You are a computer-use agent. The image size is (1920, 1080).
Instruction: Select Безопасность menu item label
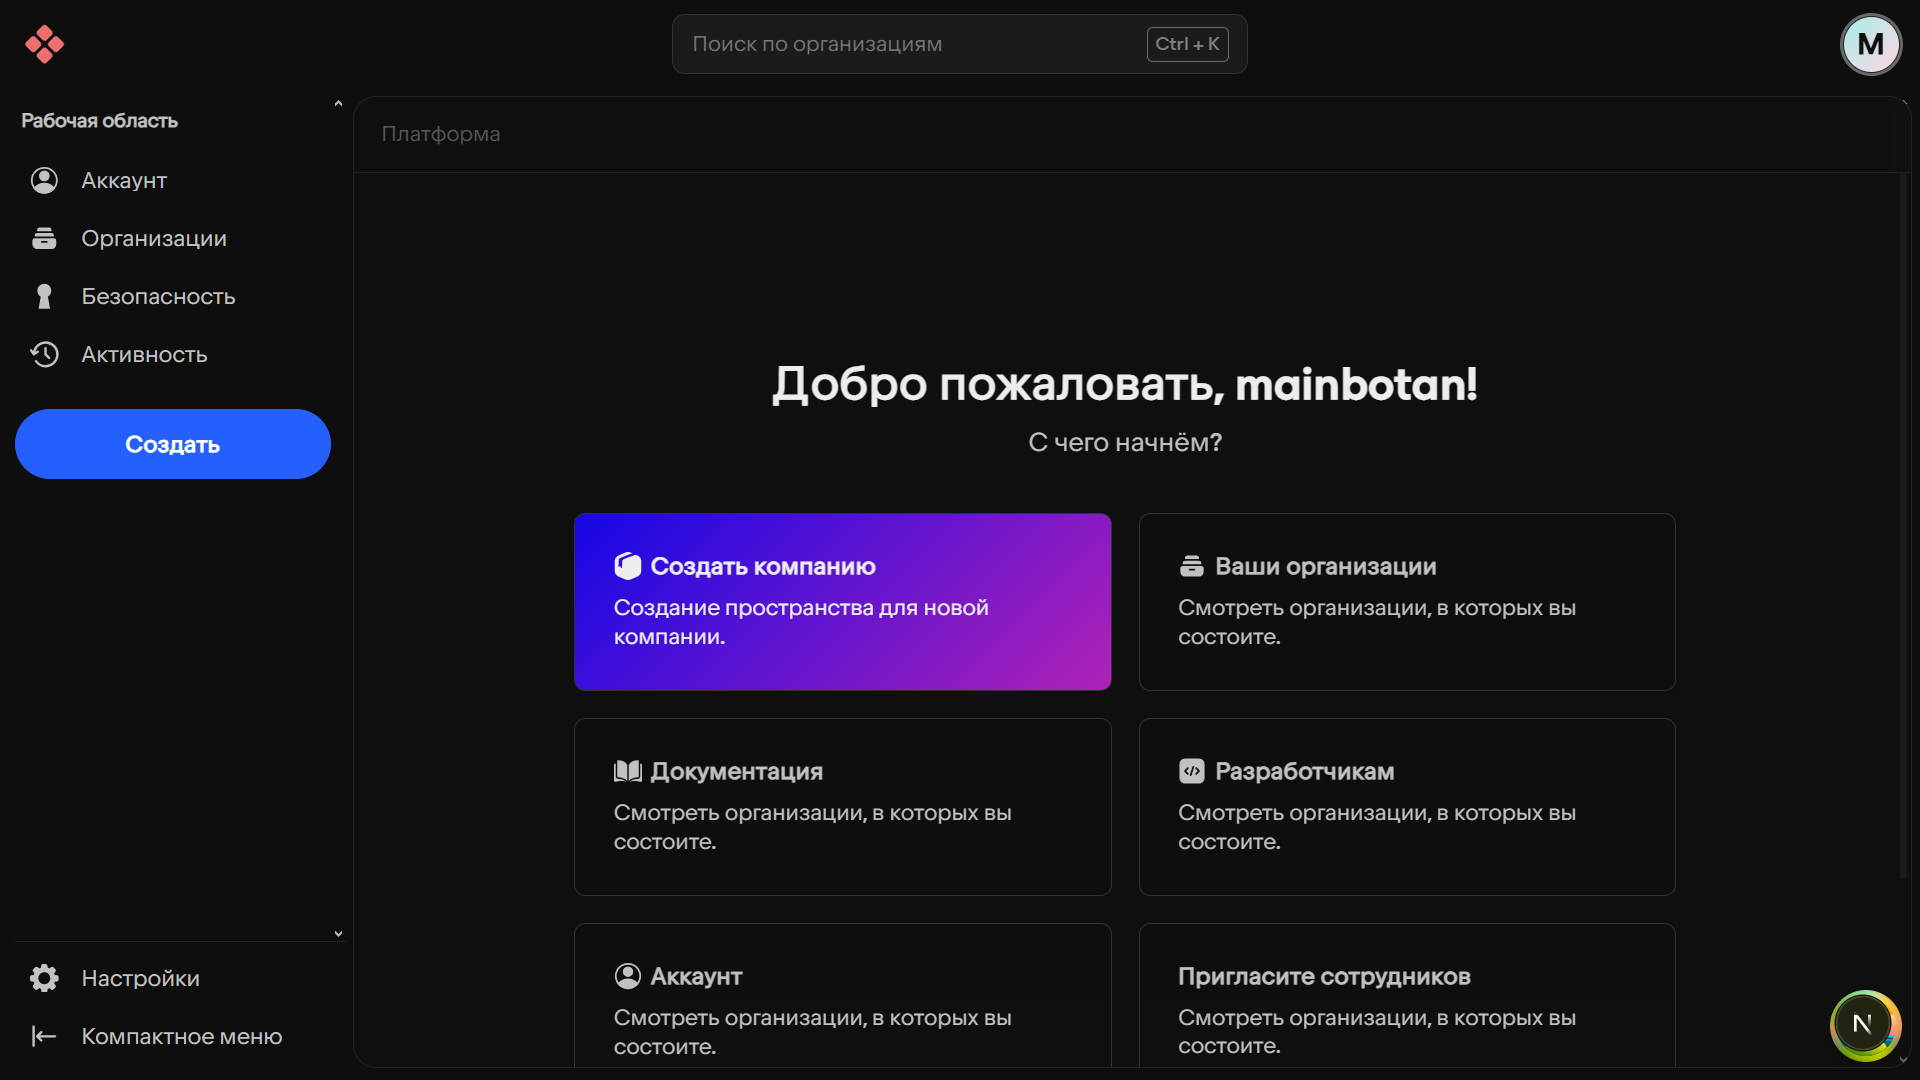(158, 297)
